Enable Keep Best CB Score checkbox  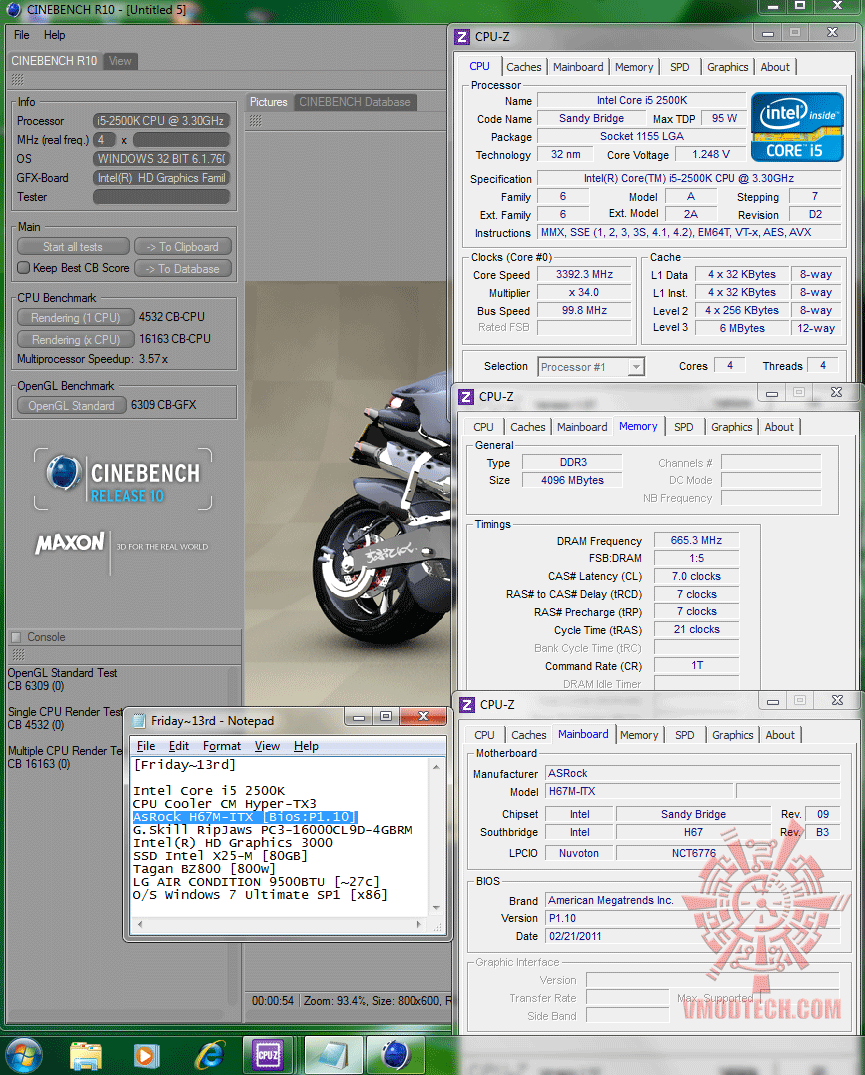coord(24,267)
